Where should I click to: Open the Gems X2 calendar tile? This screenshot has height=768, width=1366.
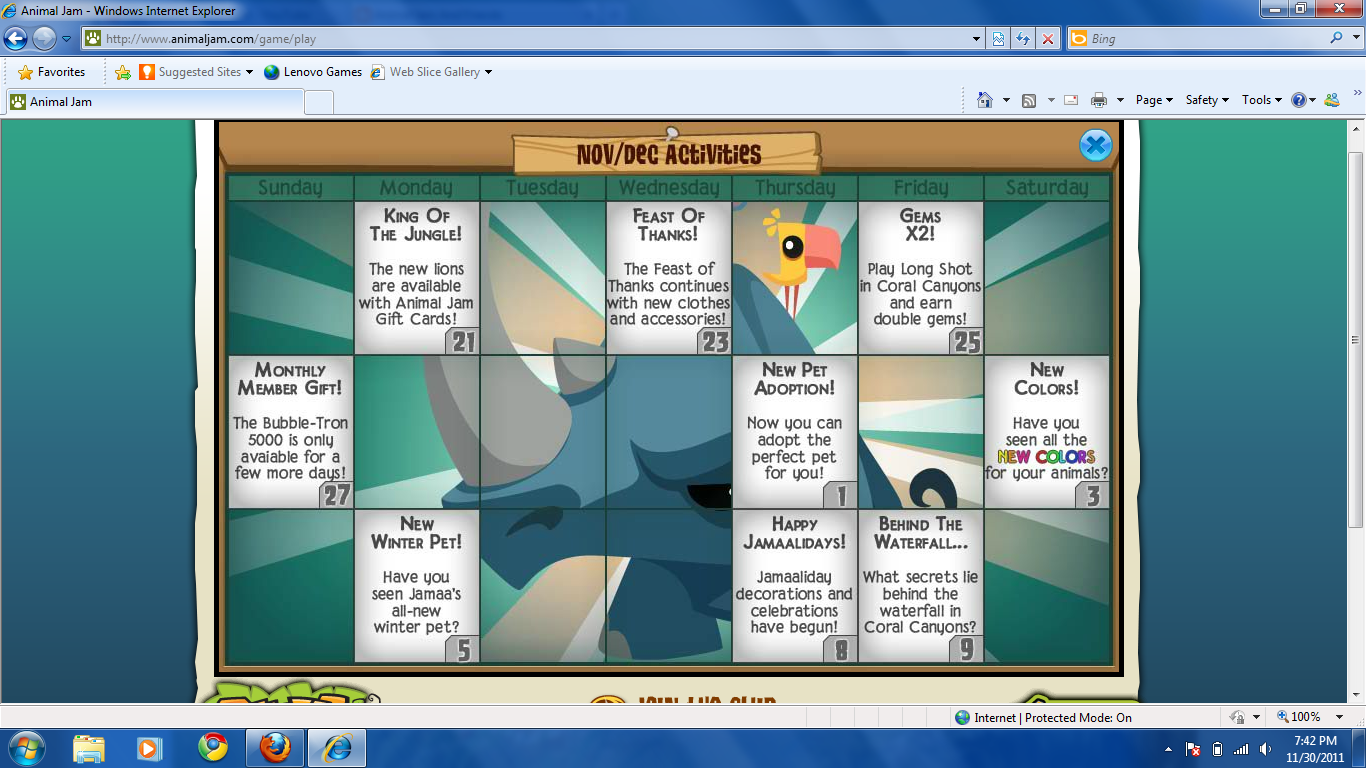pos(921,278)
